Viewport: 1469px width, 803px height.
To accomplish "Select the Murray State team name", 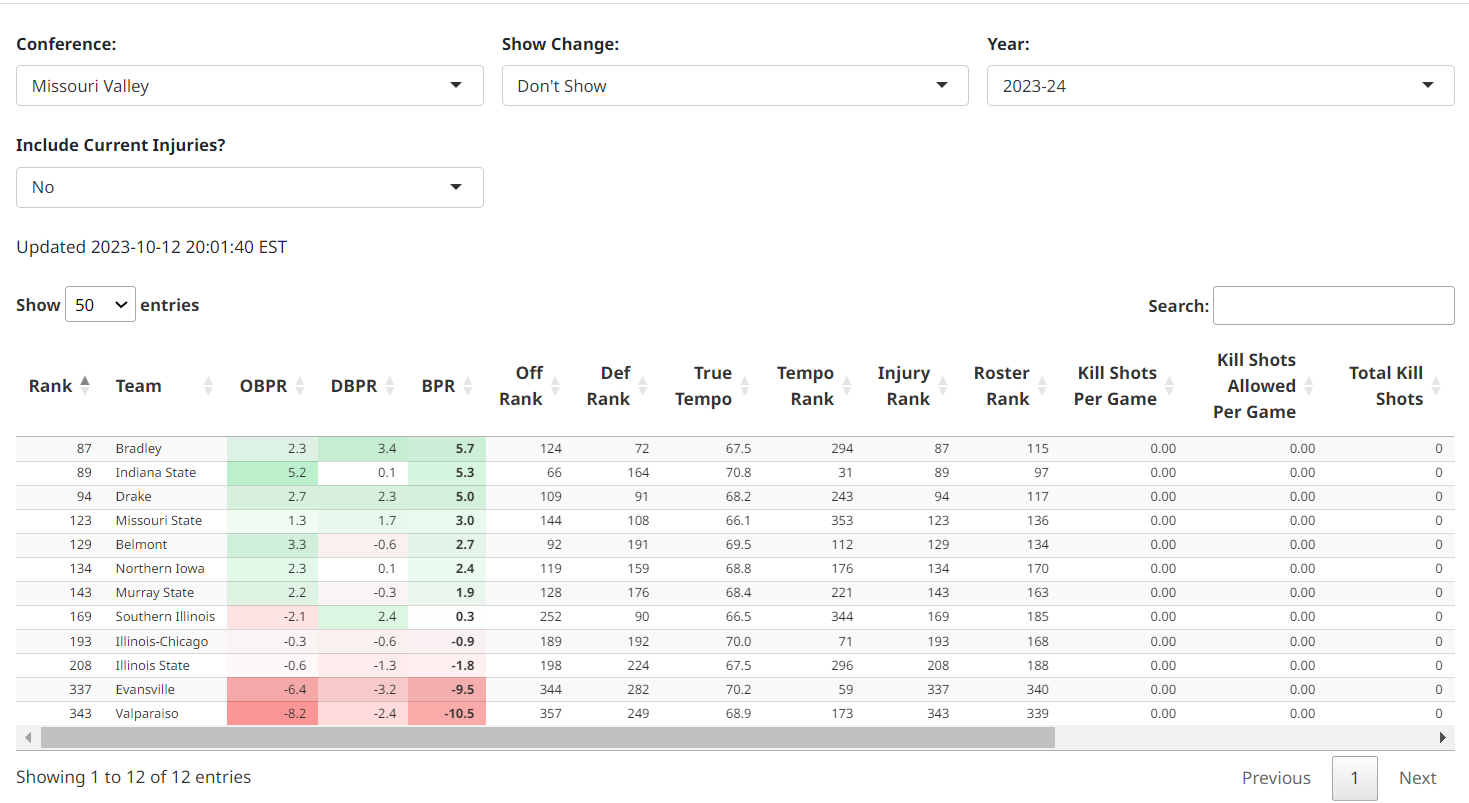I will pos(154,593).
